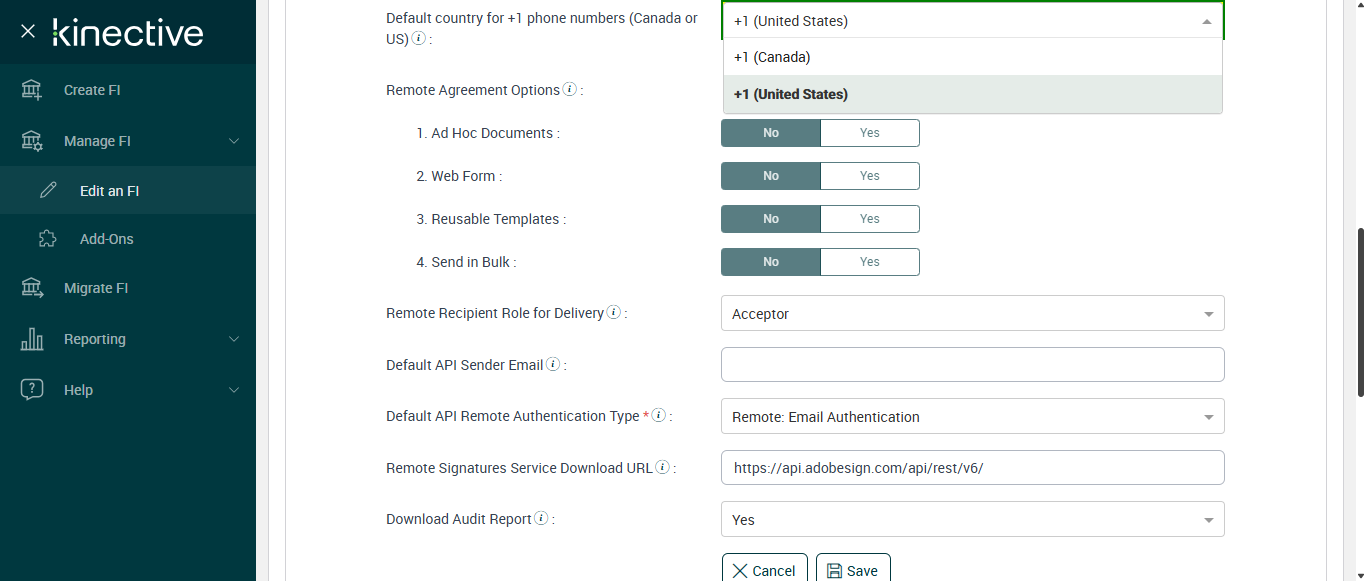This screenshot has width=1366, height=581.
Task: Close the sidebar with the X icon
Action: pyautogui.click(x=28, y=32)
